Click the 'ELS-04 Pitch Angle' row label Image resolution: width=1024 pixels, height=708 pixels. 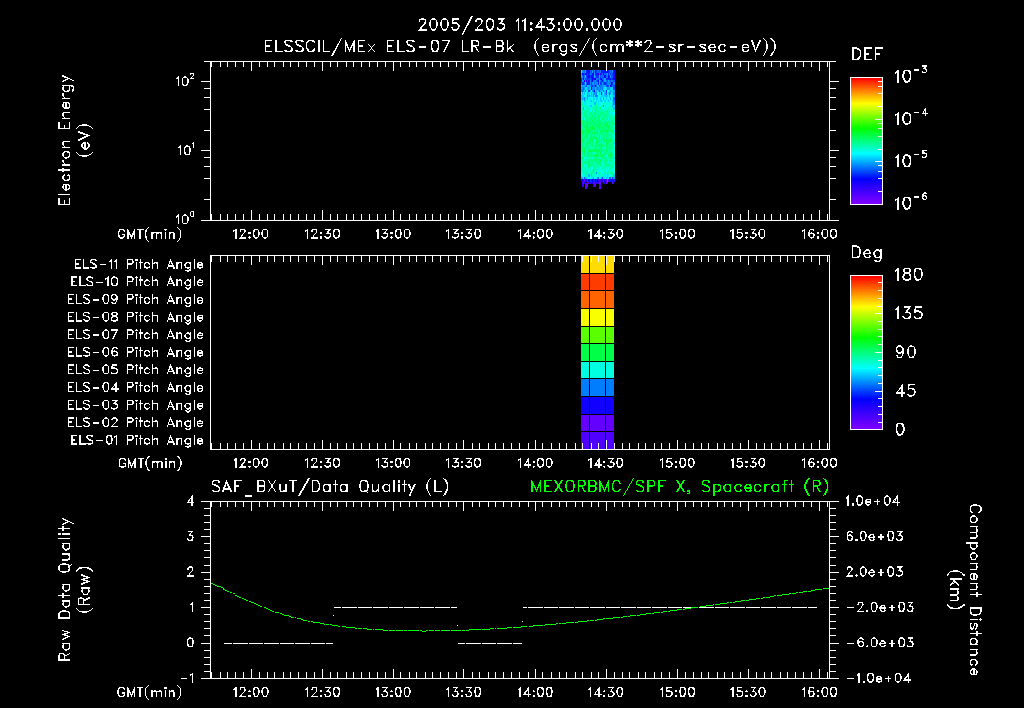coord(136,387)
